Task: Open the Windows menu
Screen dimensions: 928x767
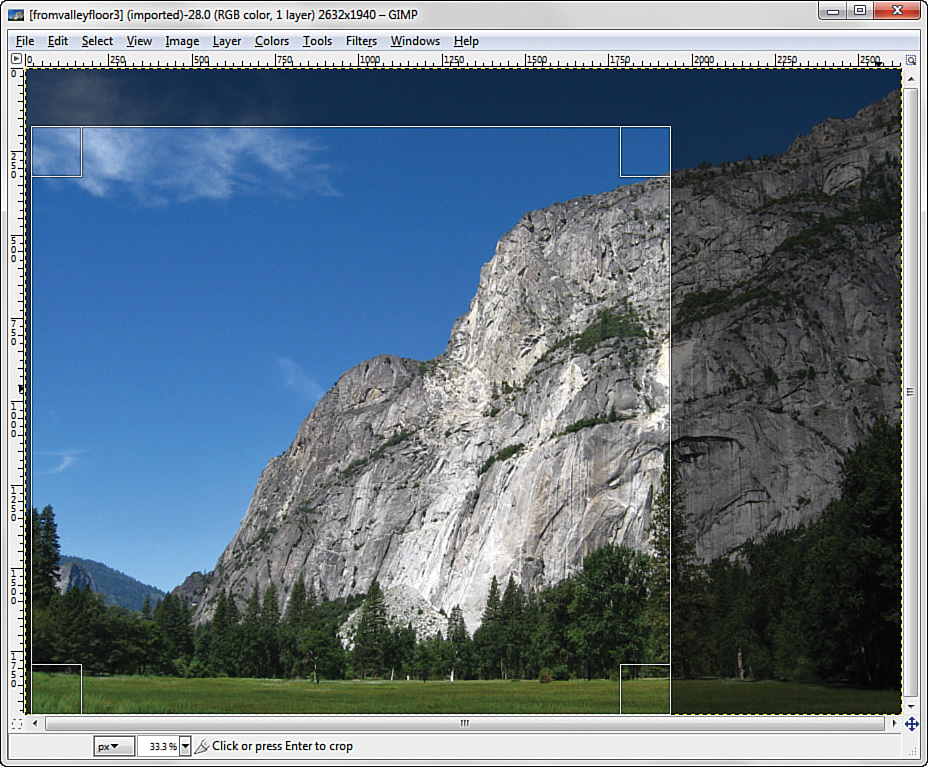Action: (x=415, y=41)
